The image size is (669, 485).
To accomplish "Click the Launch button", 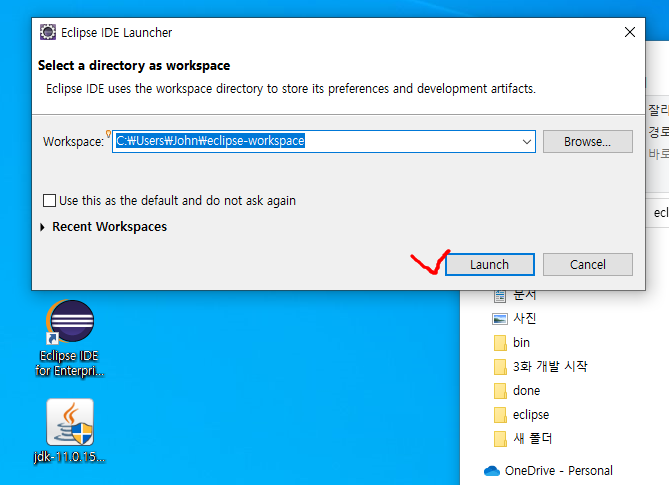I will [489, 264].
